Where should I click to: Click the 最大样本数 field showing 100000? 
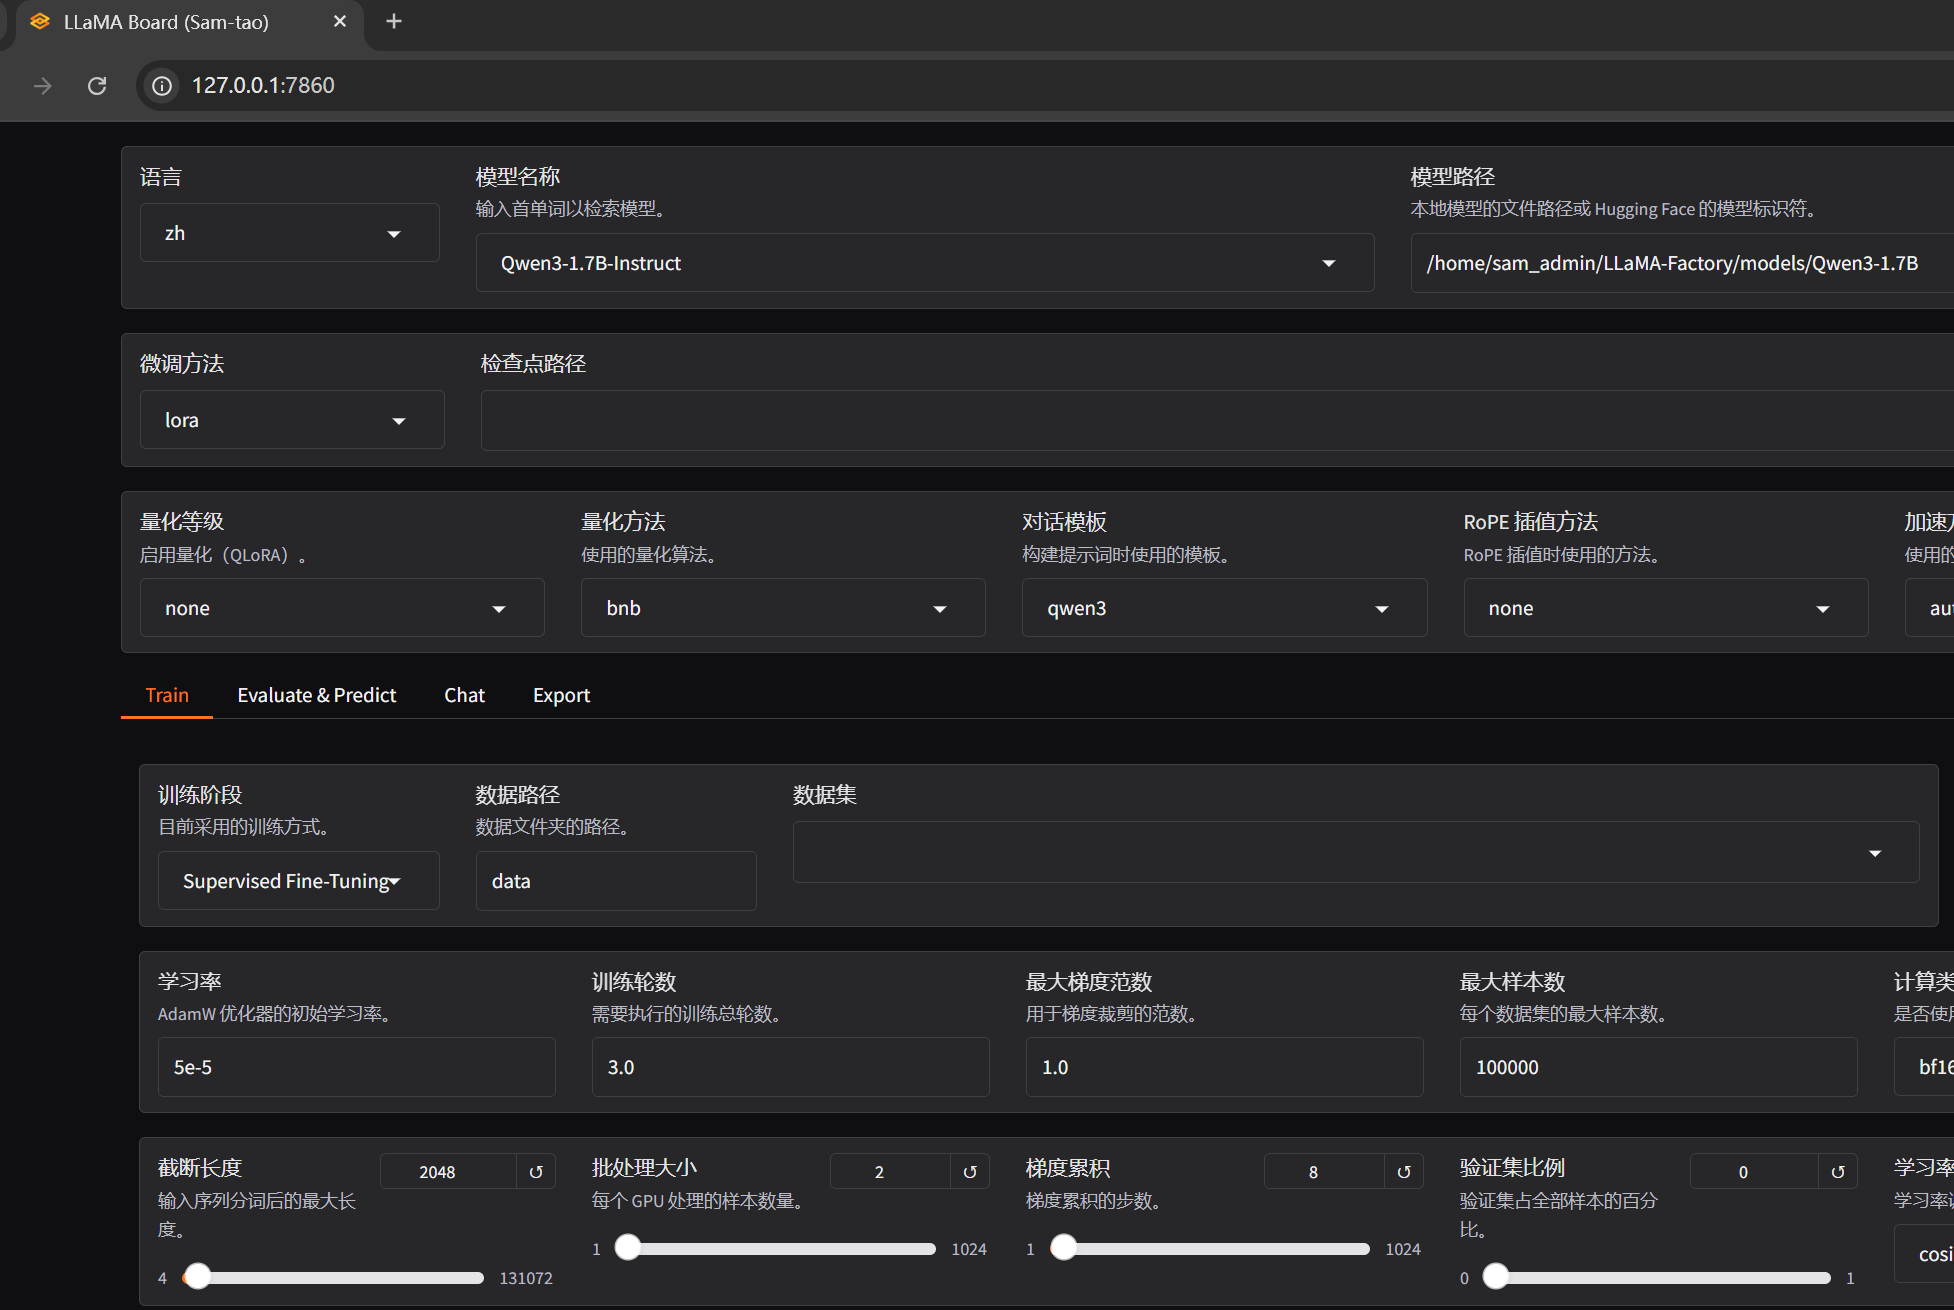point(1659,1067)
